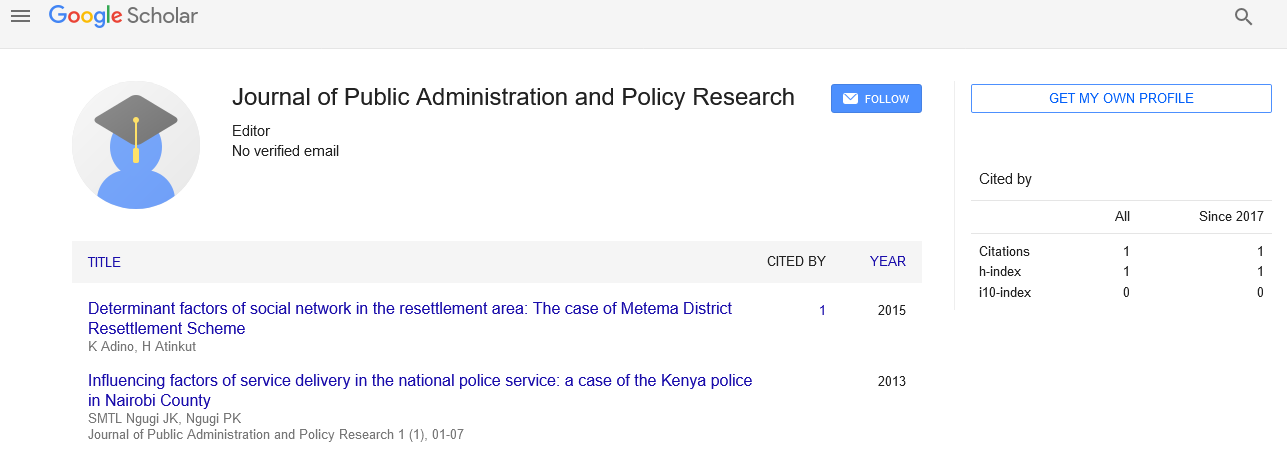This screenshot has height=463, width=1287.
Task: Sort articles by Title column
Action: 104,262
